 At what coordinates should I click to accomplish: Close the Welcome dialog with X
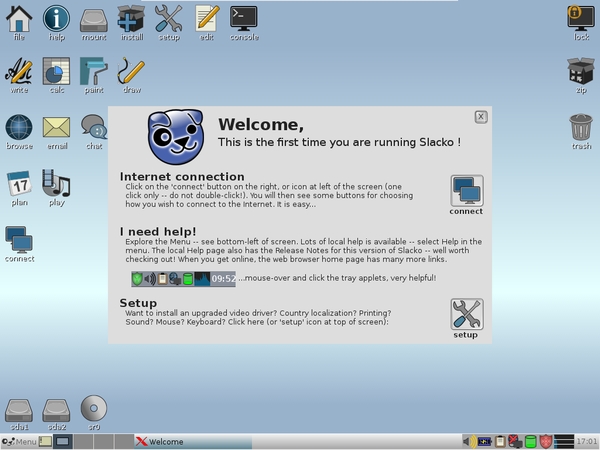click(x=481, y=117)
